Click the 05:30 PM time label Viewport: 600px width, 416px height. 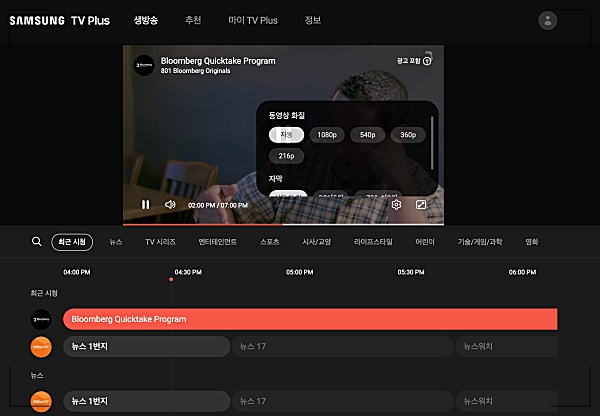click(x=411, y=272)
